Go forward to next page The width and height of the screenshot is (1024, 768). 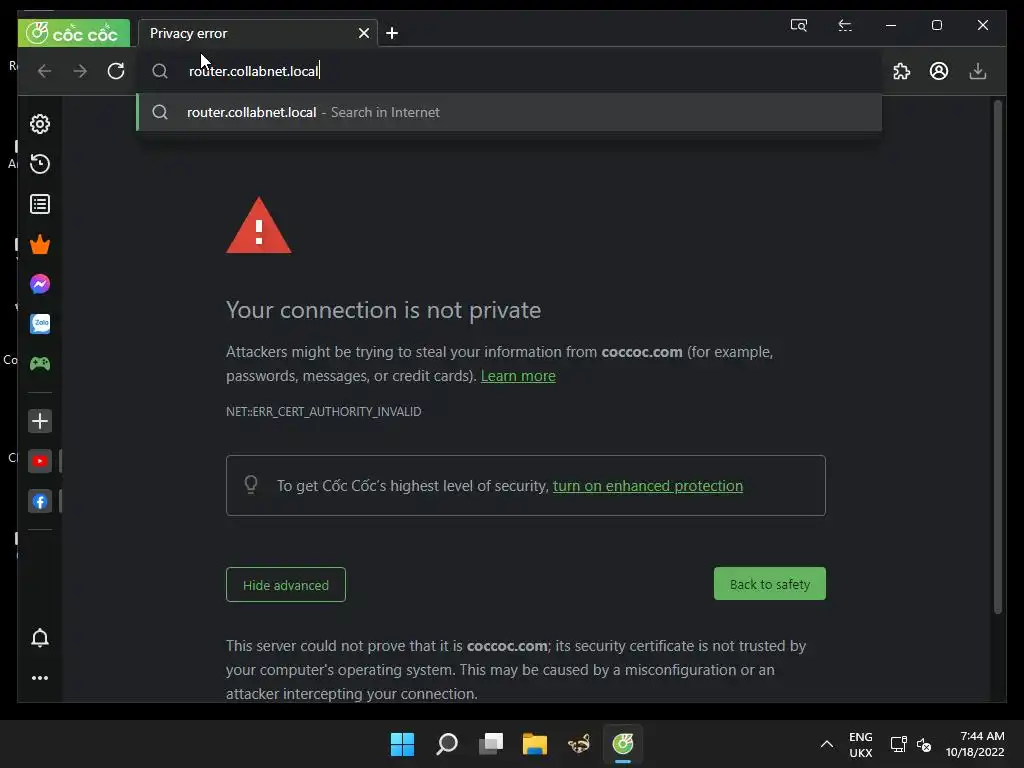click(80, 71)
